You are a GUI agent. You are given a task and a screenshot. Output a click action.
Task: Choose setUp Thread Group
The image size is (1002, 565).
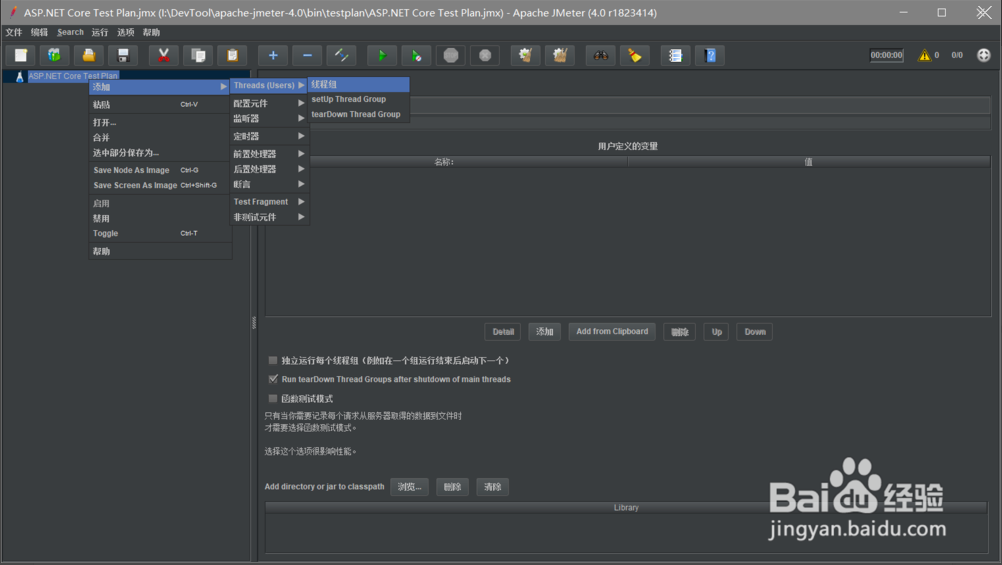tap(358, 99)
